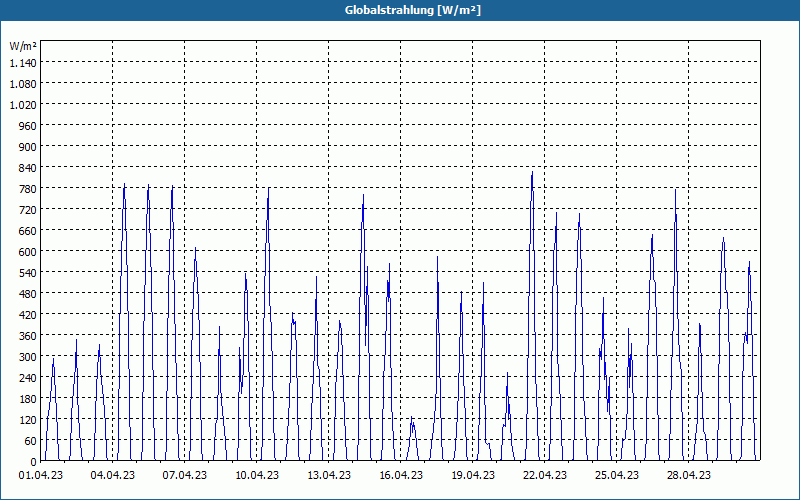
Task: Click the Globalstrahlung [W/m²] chart title
Action: pos(412,10)
